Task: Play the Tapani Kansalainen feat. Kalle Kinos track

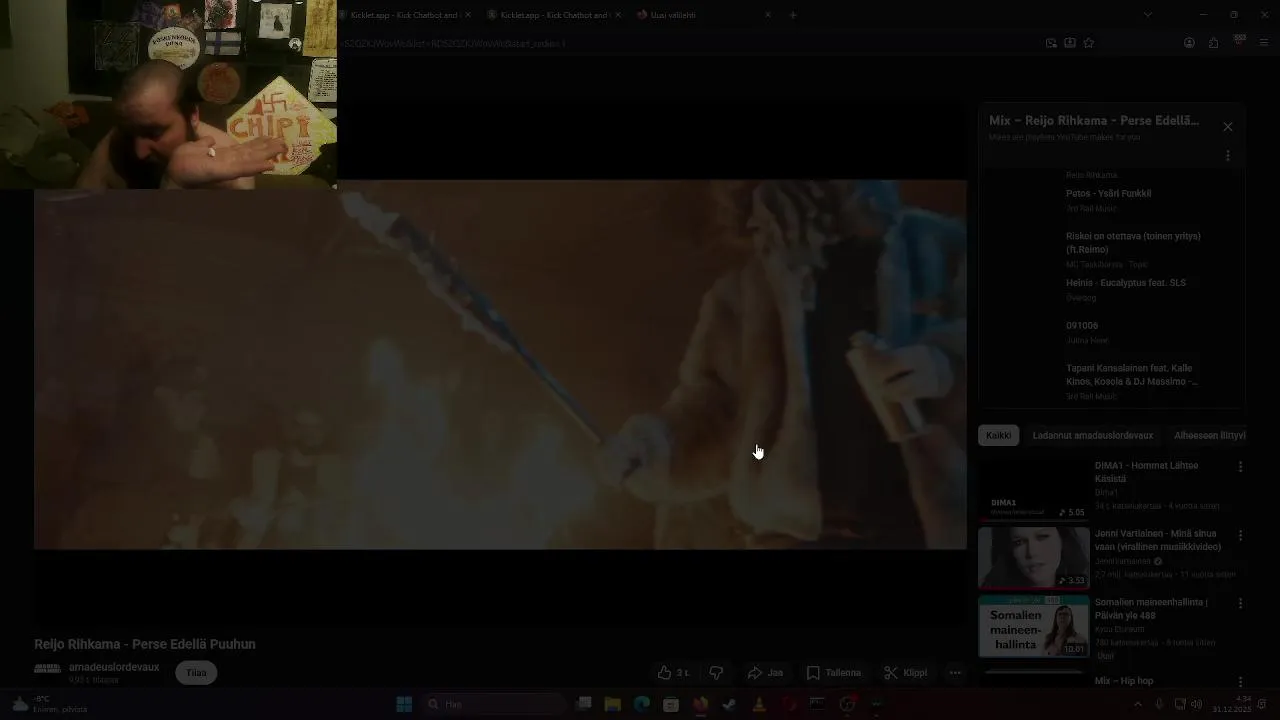Action: [1131, 375]
